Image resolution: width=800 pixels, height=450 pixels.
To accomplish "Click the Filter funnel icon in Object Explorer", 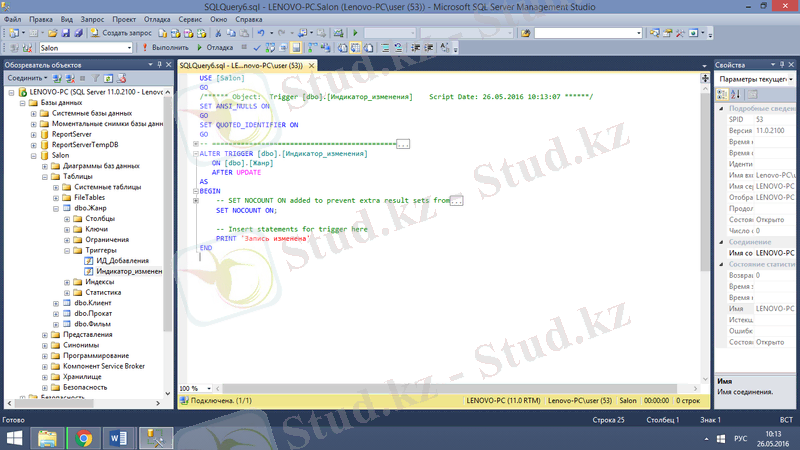I will click(x=95, y=79).
